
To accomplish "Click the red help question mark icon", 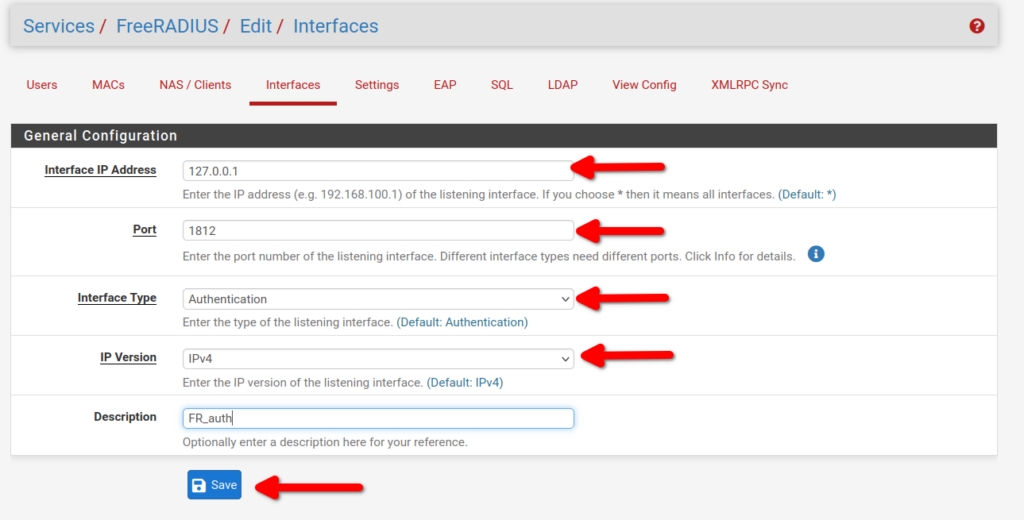I will point(977,26).
